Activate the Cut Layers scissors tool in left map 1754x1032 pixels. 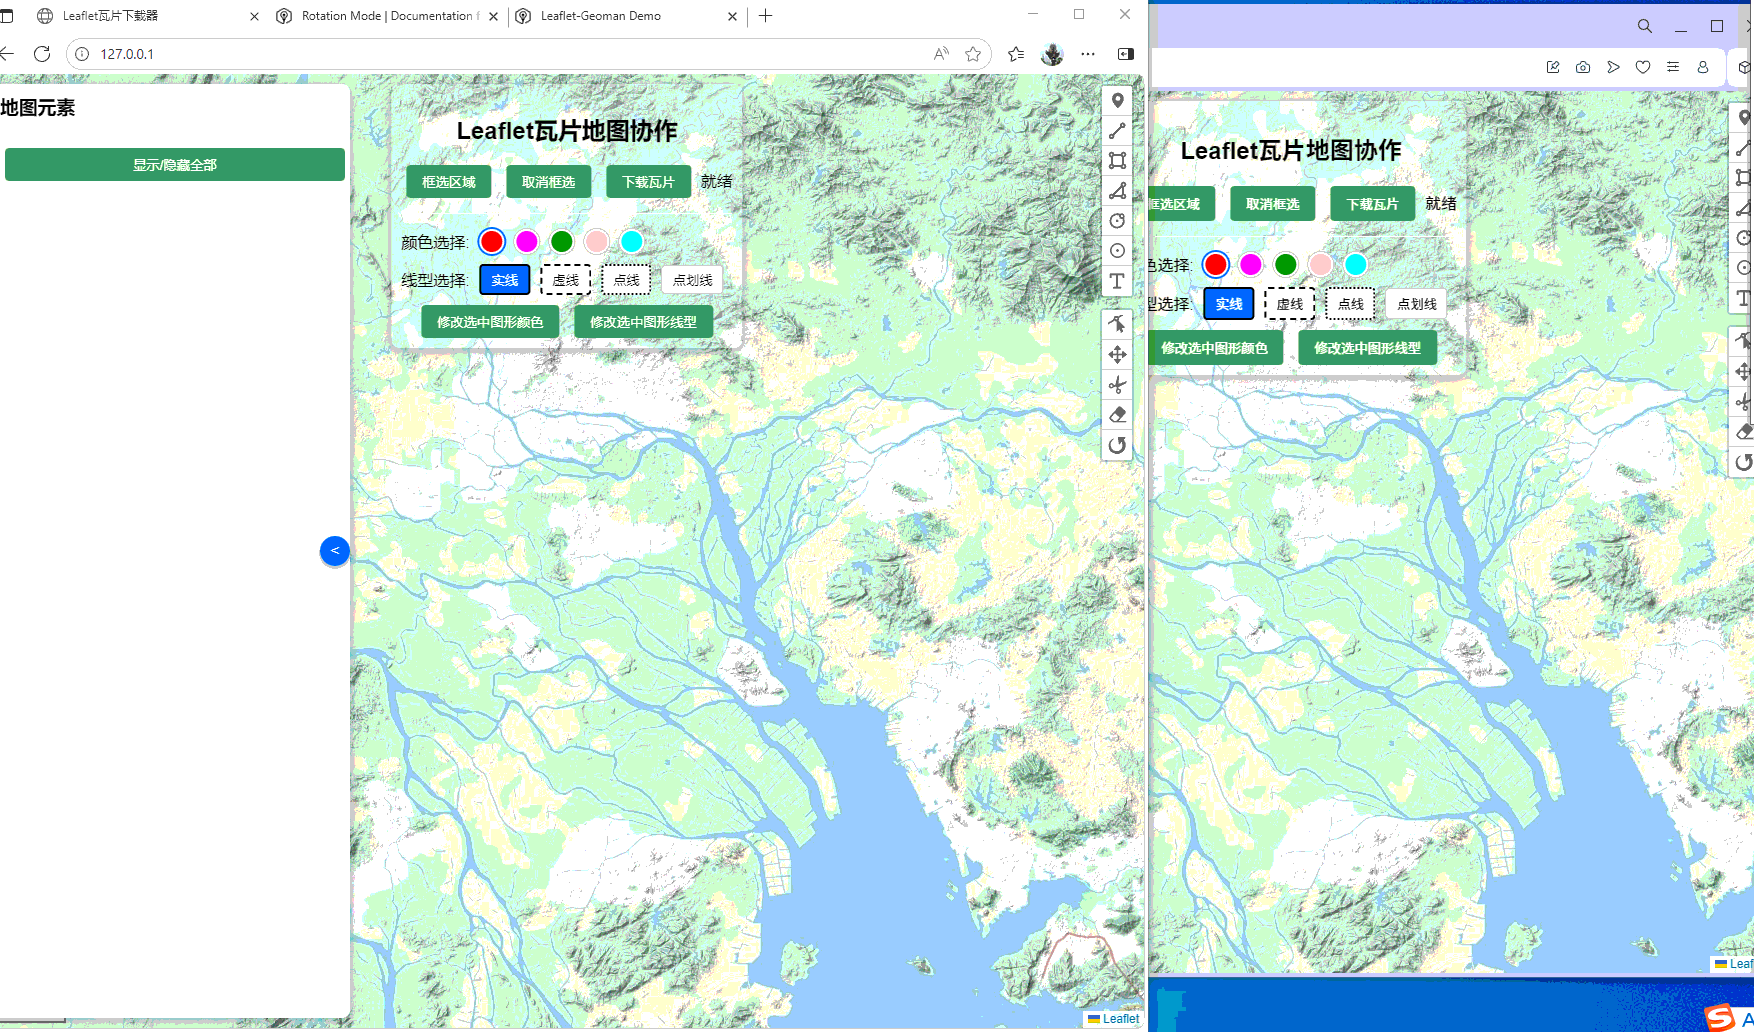[x=1117, y=385]
